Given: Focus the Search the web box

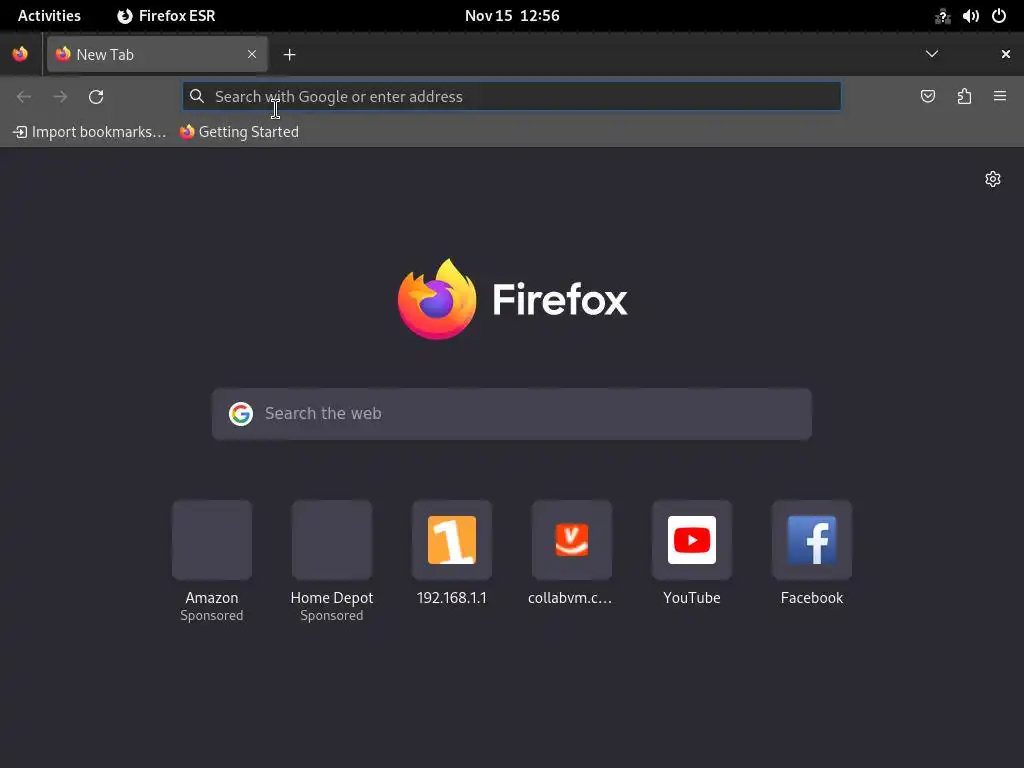Looking at the screenshot, I should pos(512,414).
